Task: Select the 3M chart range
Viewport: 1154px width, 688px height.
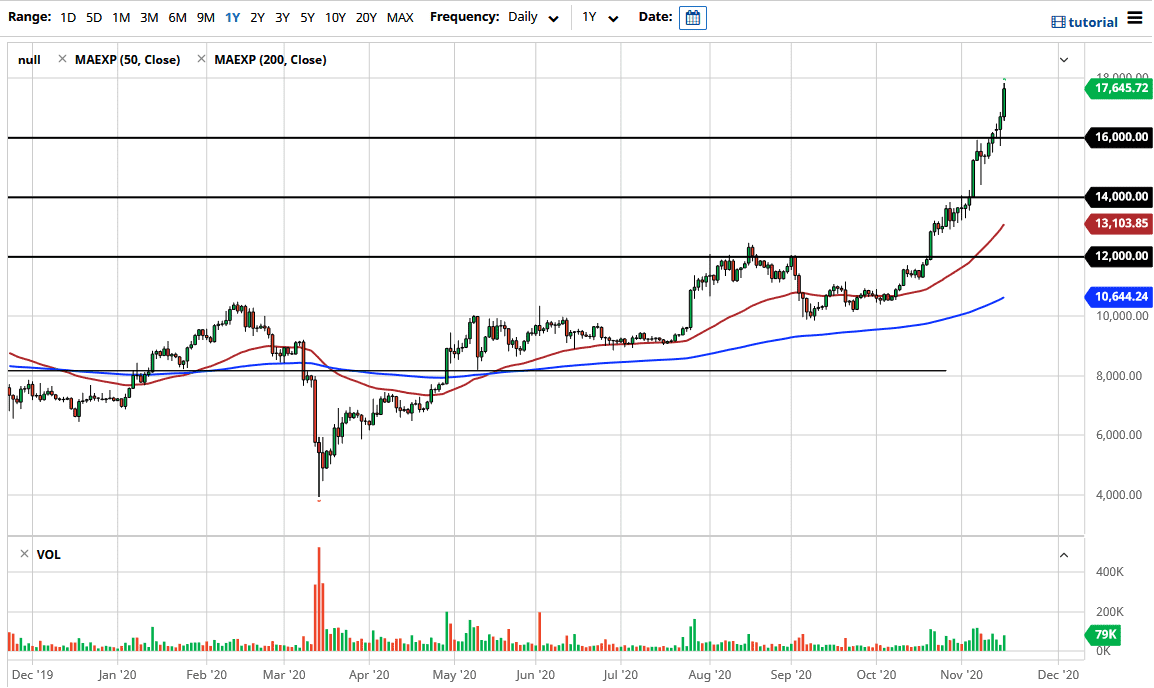Action: (148, 17)
